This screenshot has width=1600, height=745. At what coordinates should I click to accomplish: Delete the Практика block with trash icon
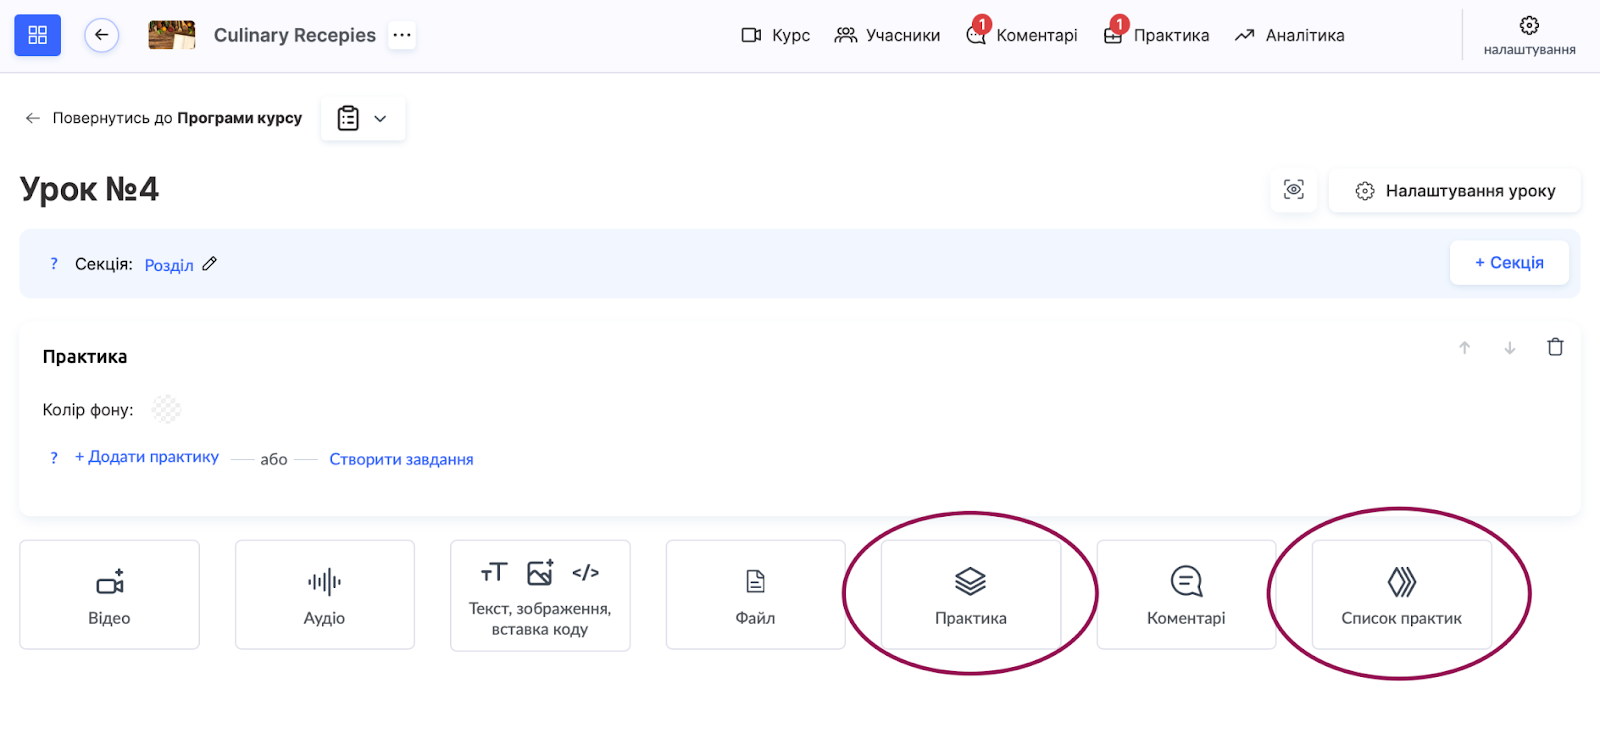click(1555, 347)
